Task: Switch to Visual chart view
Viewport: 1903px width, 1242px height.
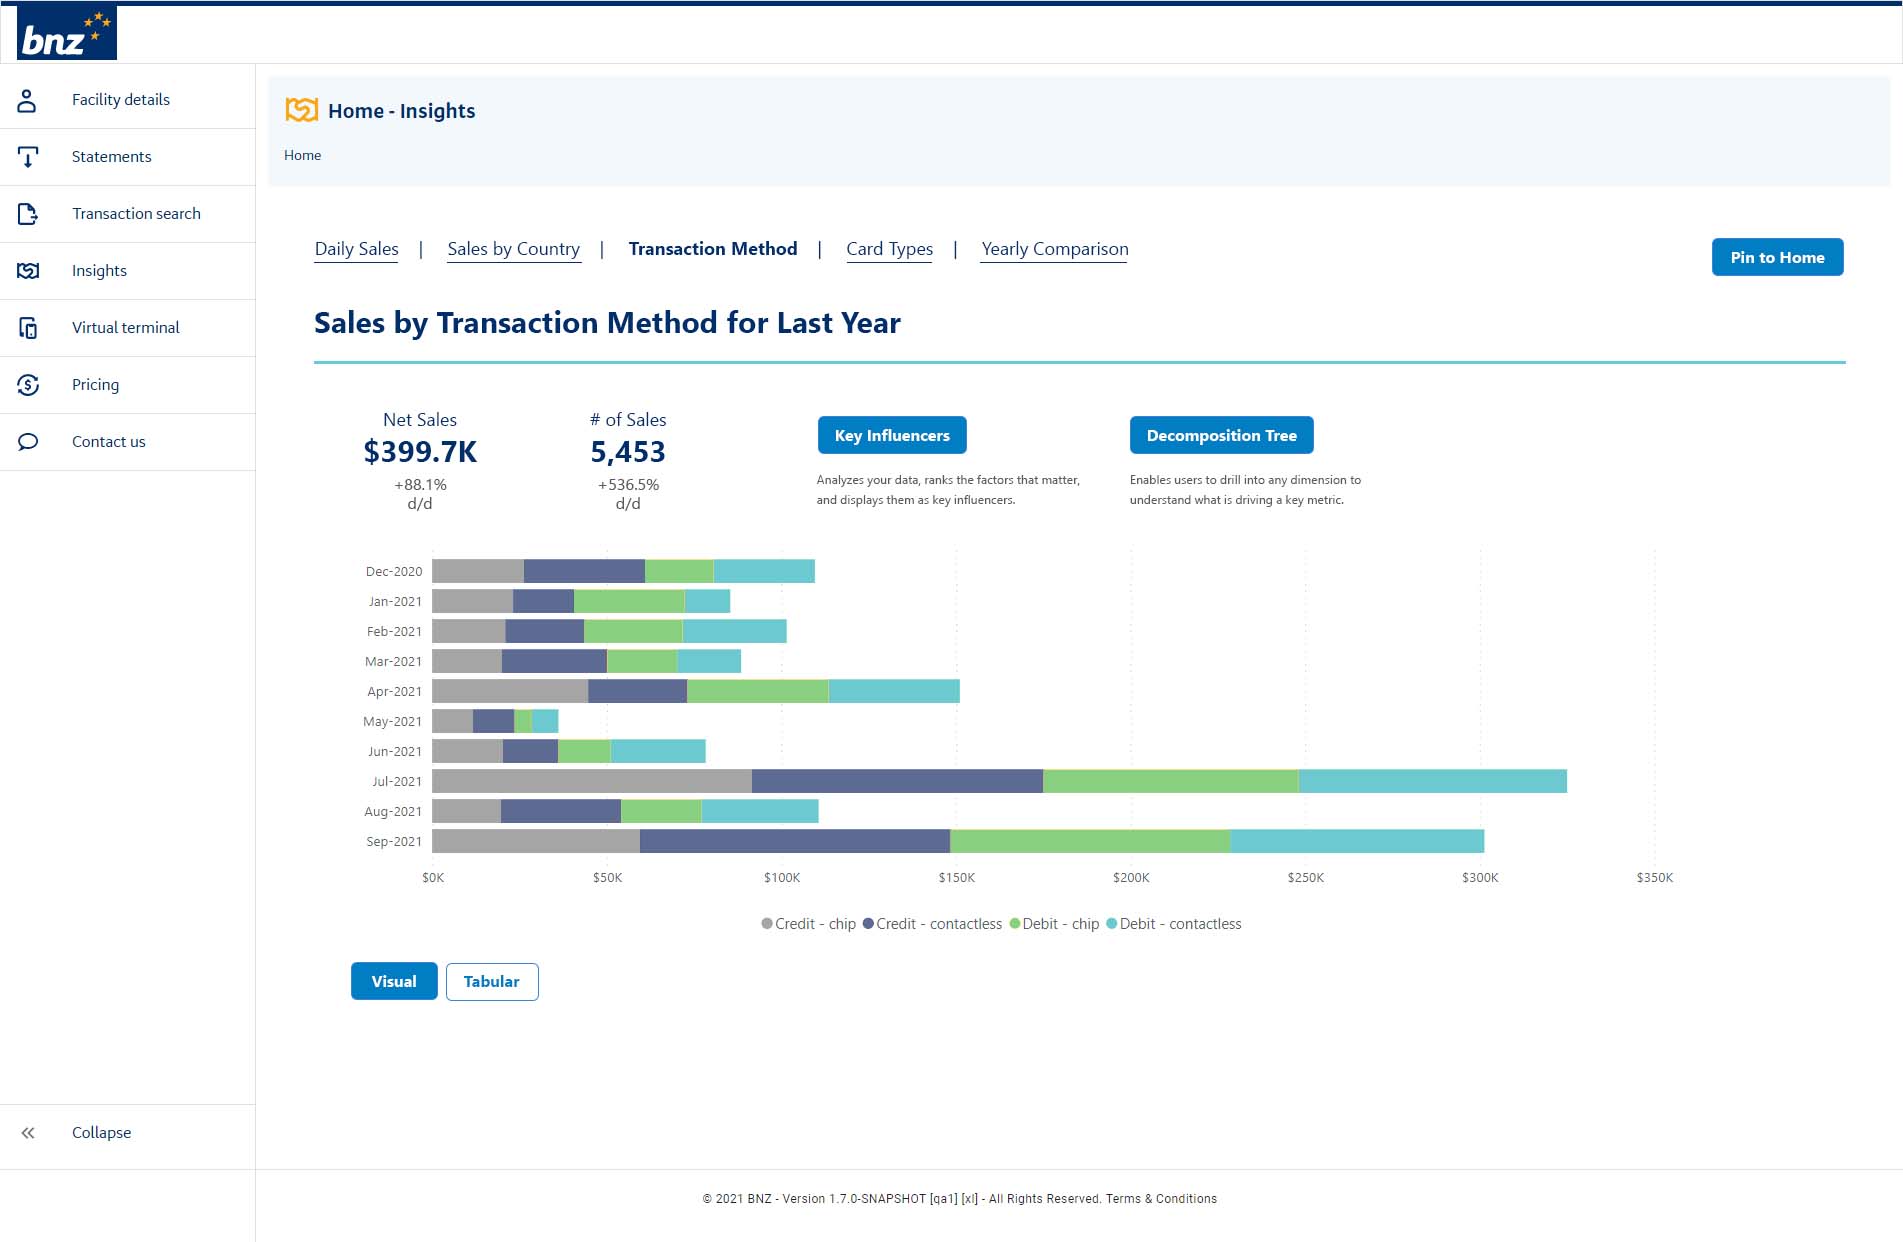Action: pos(394,981)
